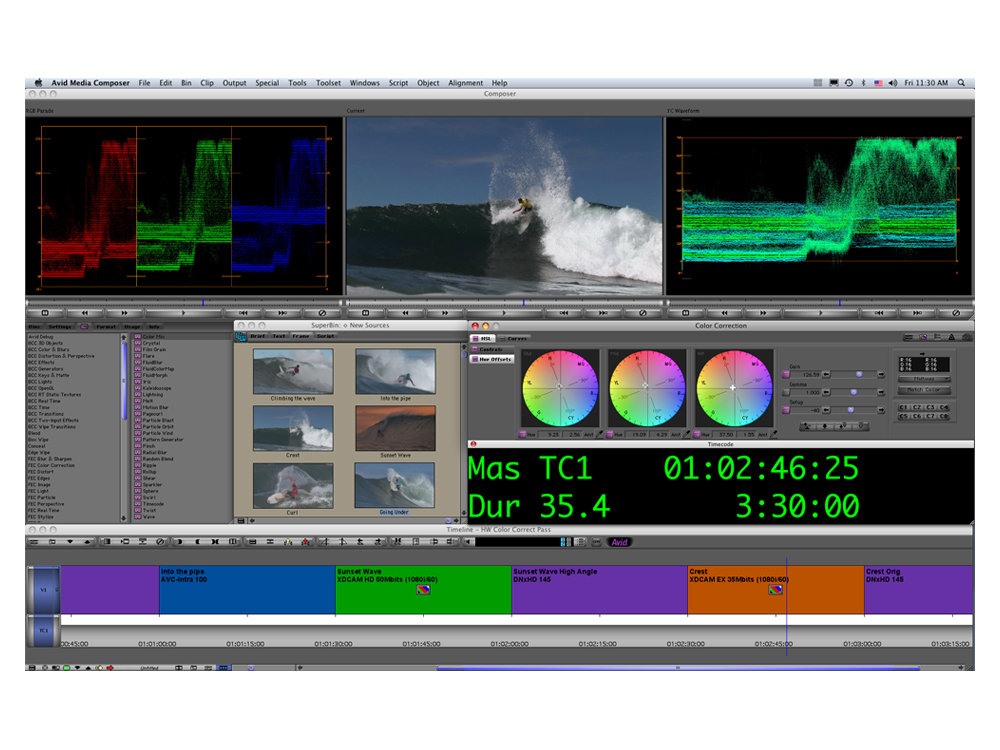Click the color correction effect icon on Sunset Wave clip

tap(424, 590)
